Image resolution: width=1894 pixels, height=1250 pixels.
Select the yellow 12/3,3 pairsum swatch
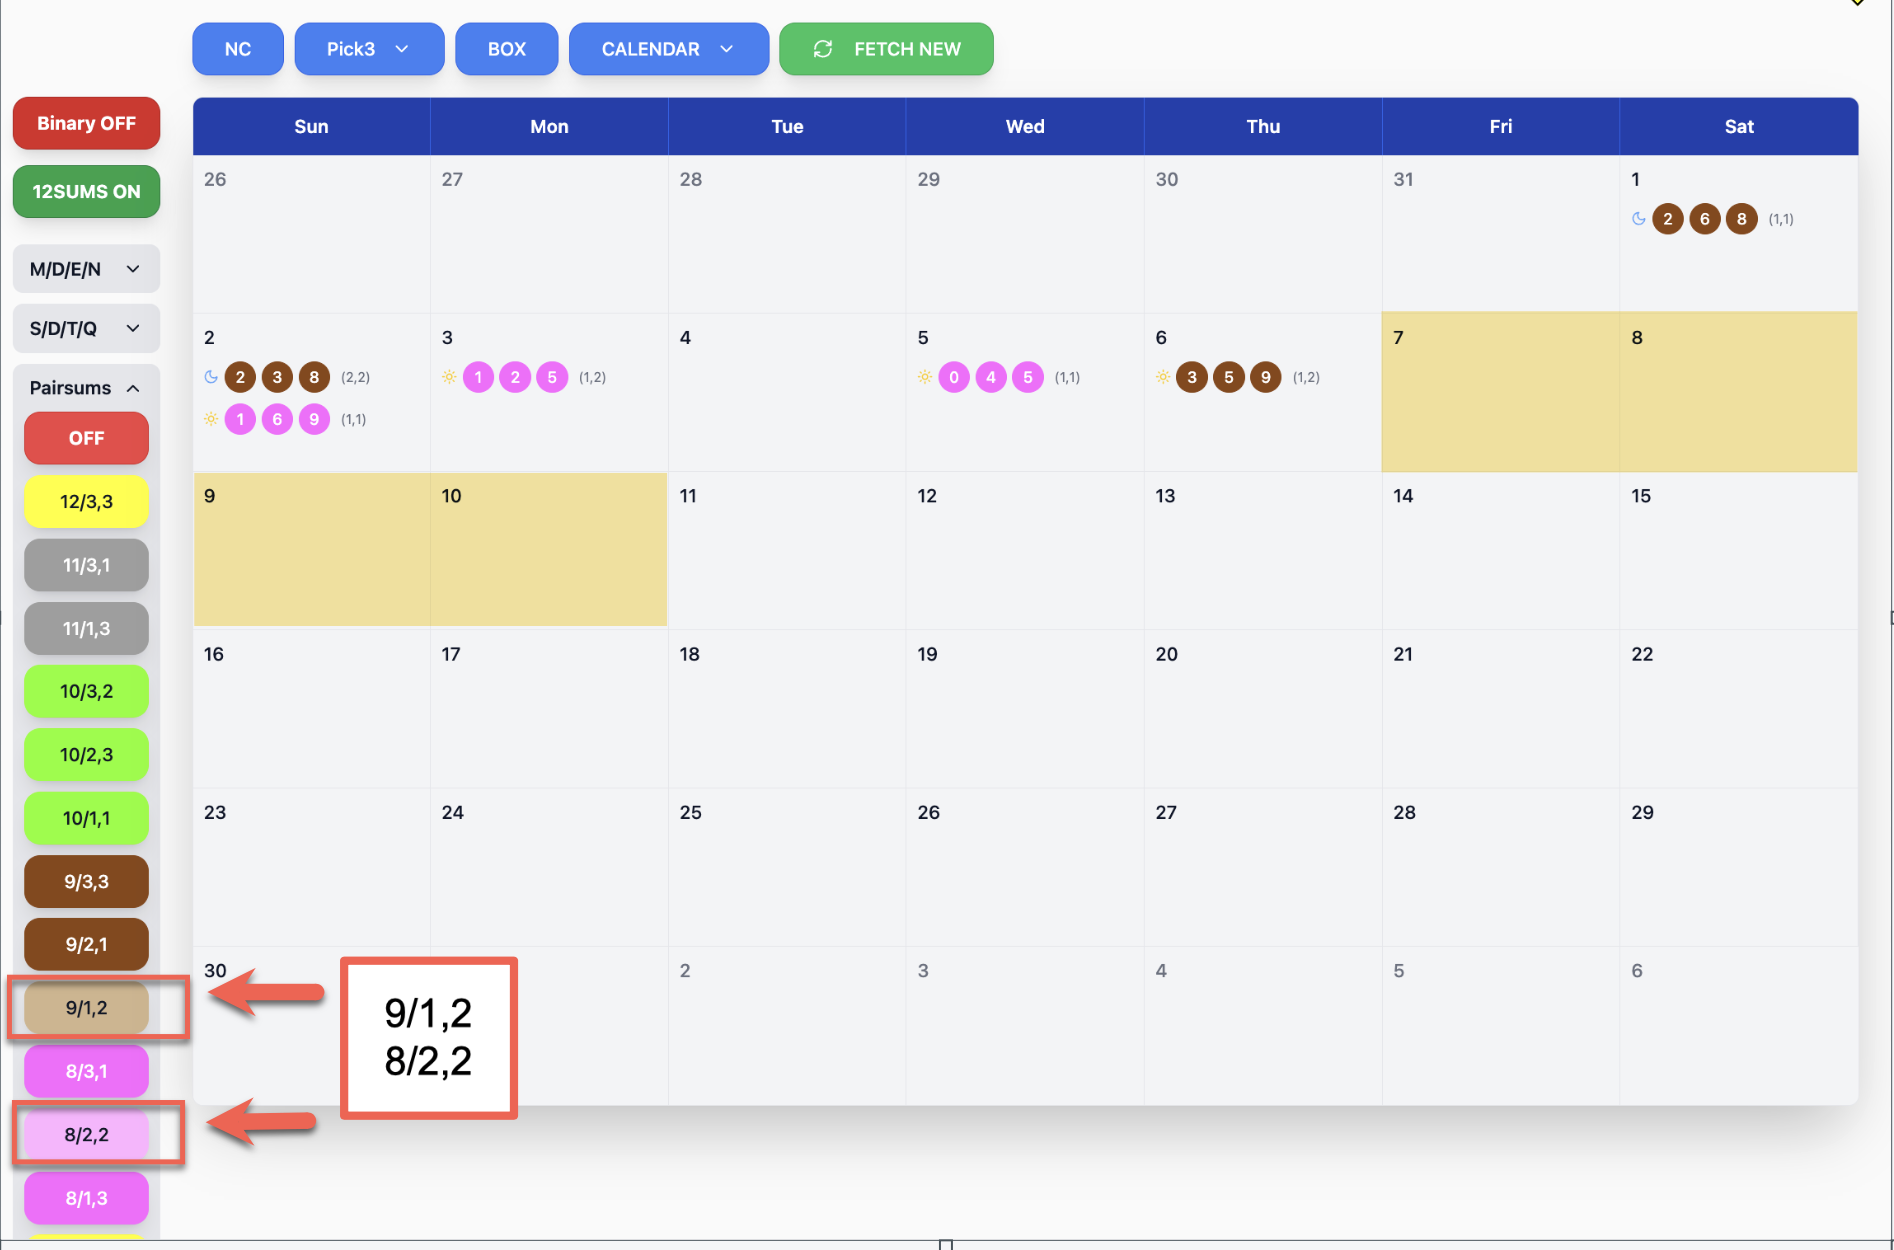pyautogui.click(x=86, y=501)
